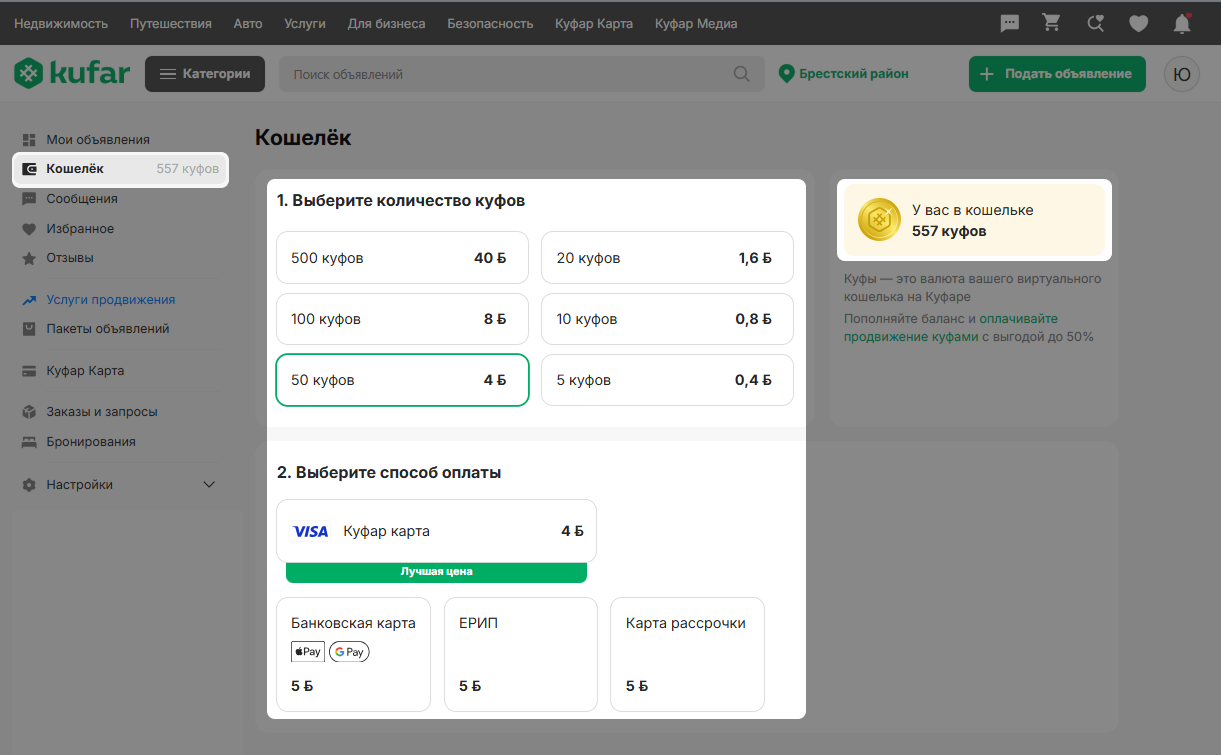
Task: Click heading 1. Выберите количество куфов
Action: (401, 201)
